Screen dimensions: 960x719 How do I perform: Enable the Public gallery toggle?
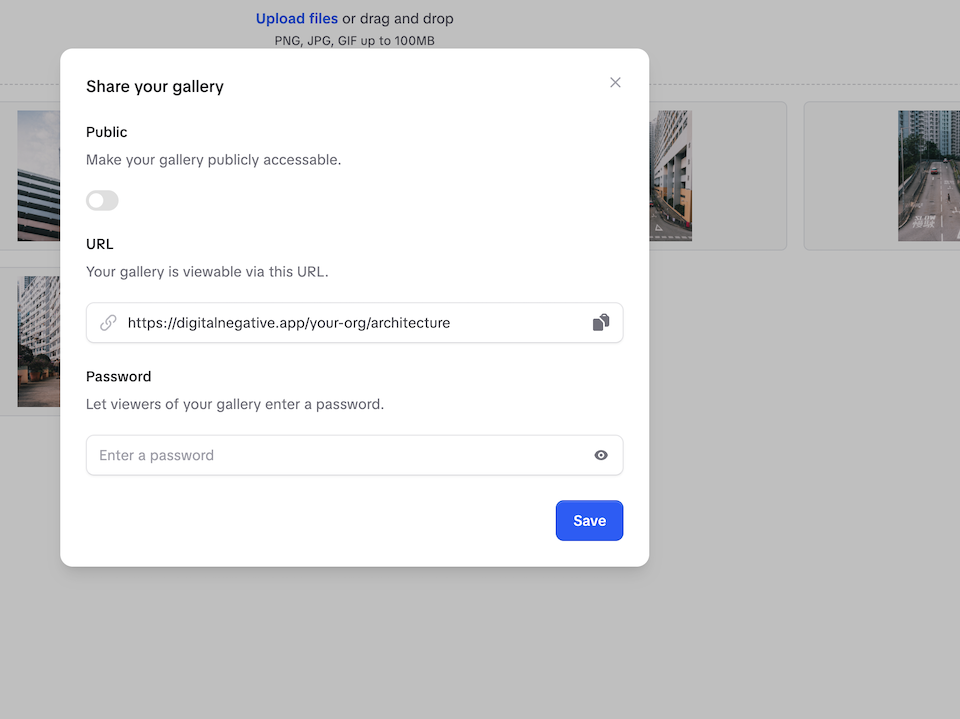[x=102, y=201]
